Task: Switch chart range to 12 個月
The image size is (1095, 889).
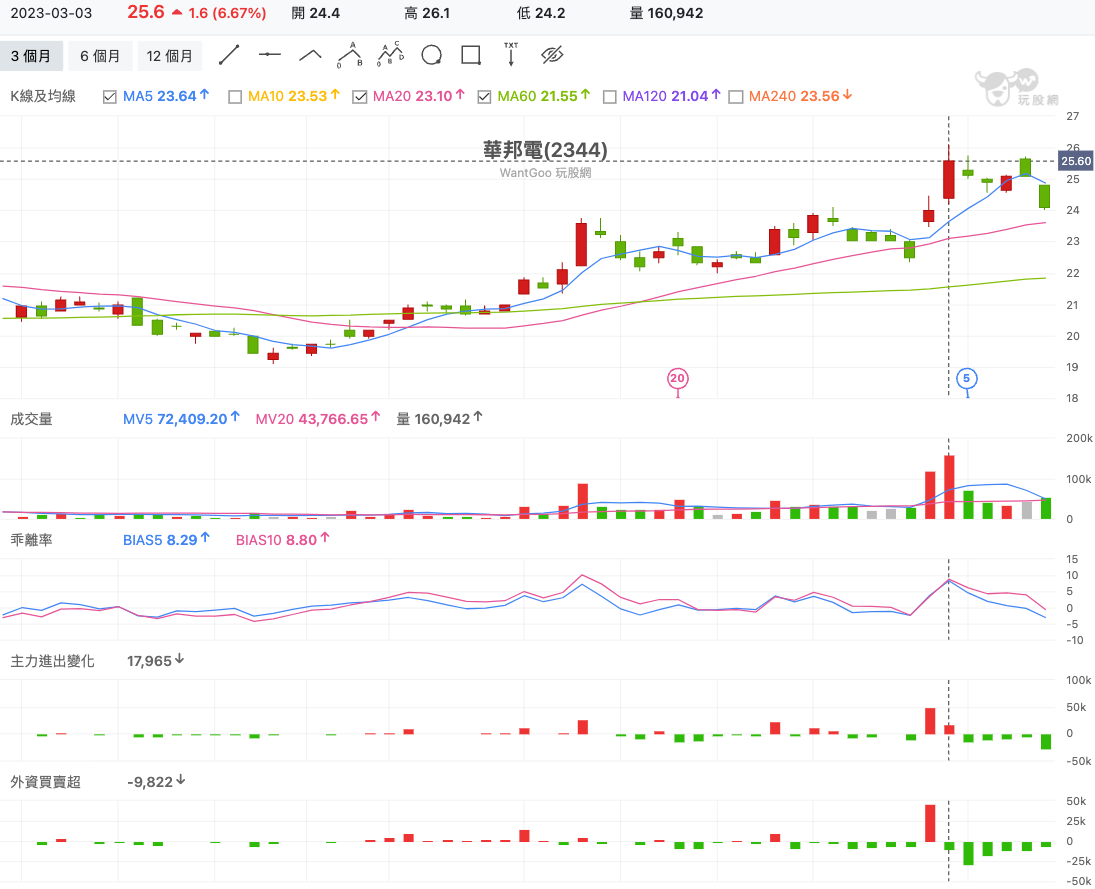Action: tap(170, 56)
